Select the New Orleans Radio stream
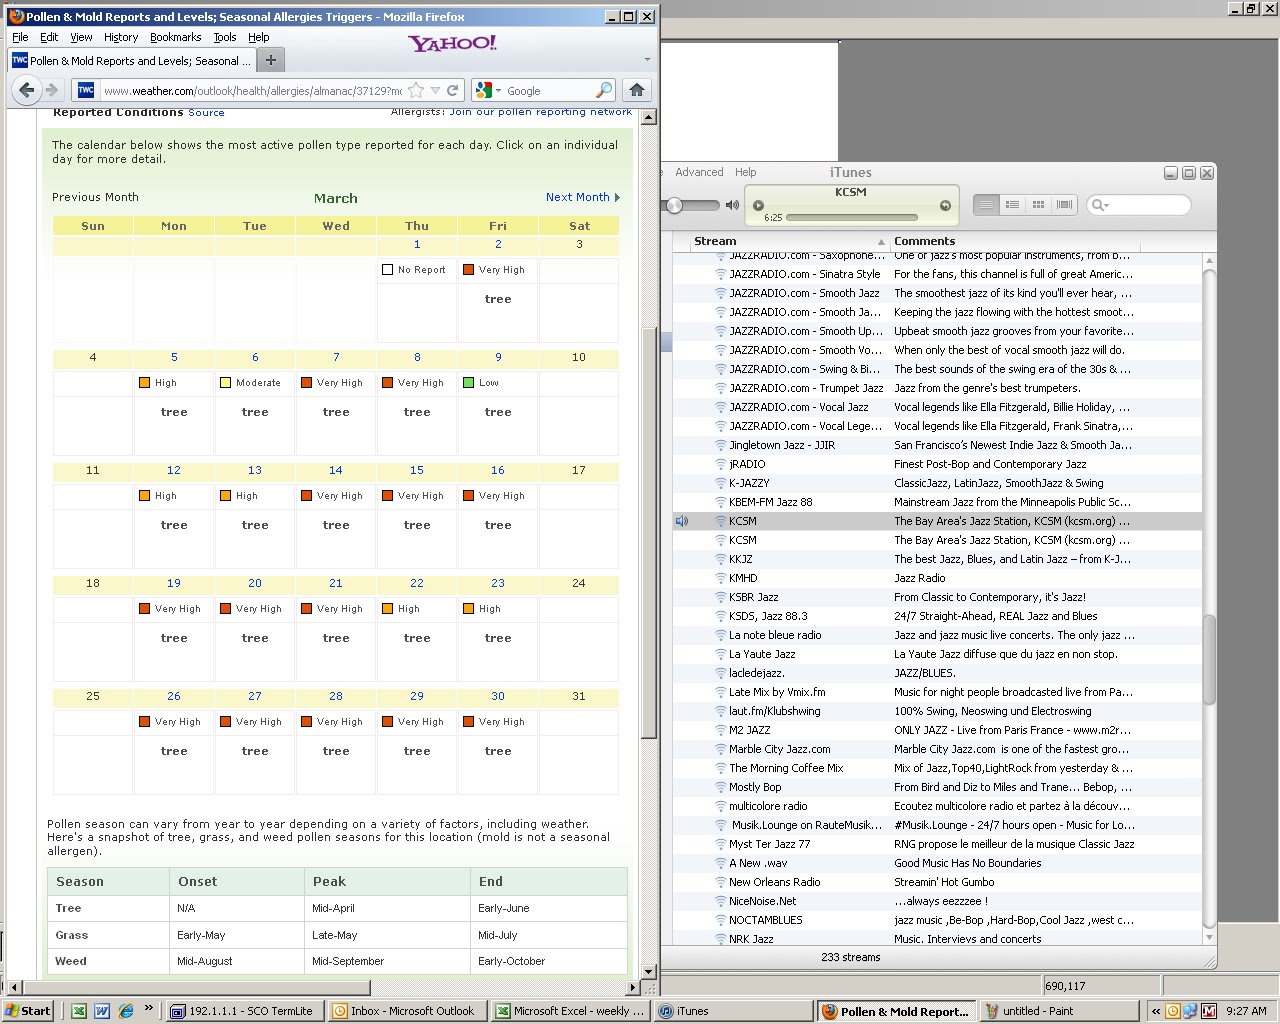This screenshot has width=1280, height=1024. [x=937, y=882]
